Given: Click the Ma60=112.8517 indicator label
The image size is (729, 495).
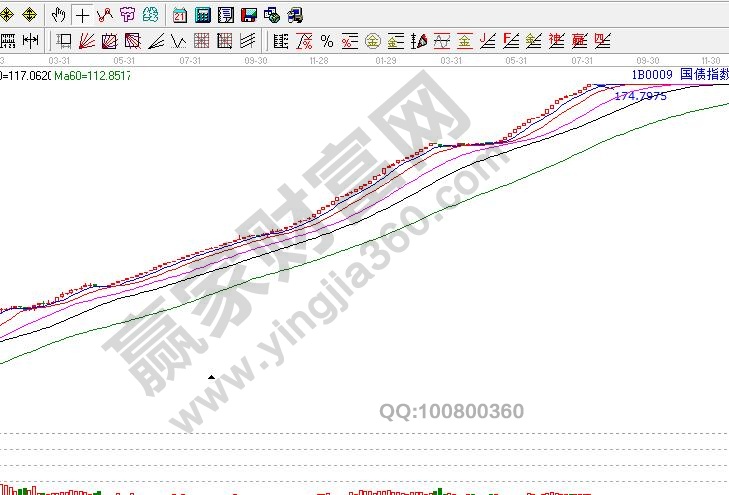Looking at the screenshot, I should point(92,75).
